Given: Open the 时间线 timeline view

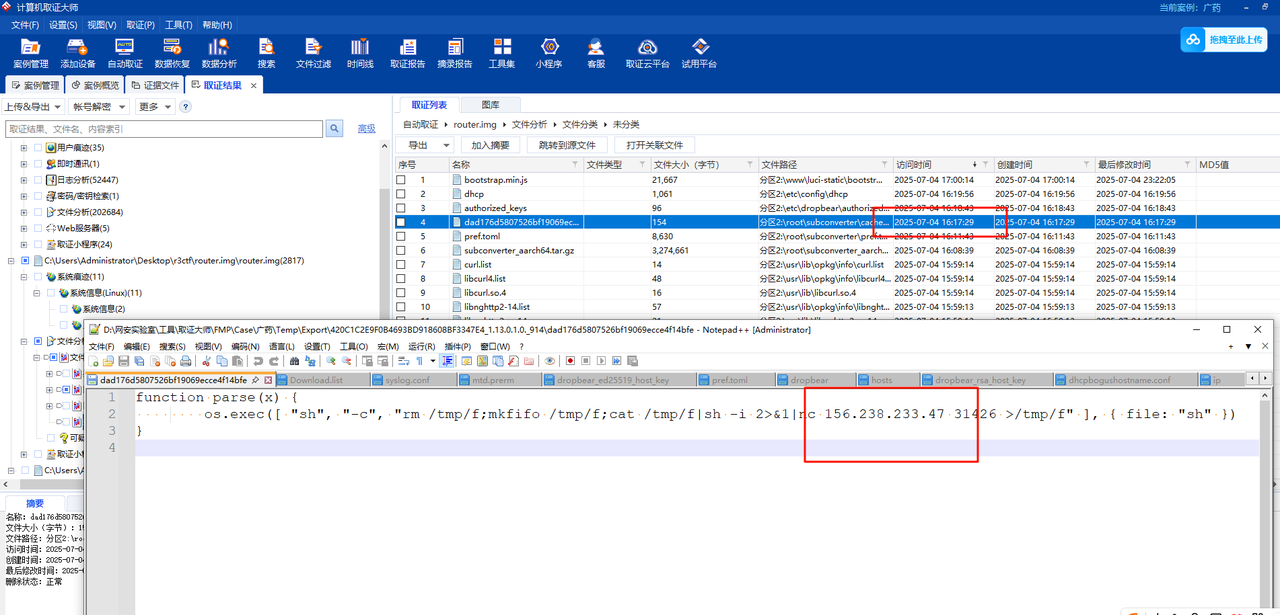Looking at the screenshot, I should (360, 52).
